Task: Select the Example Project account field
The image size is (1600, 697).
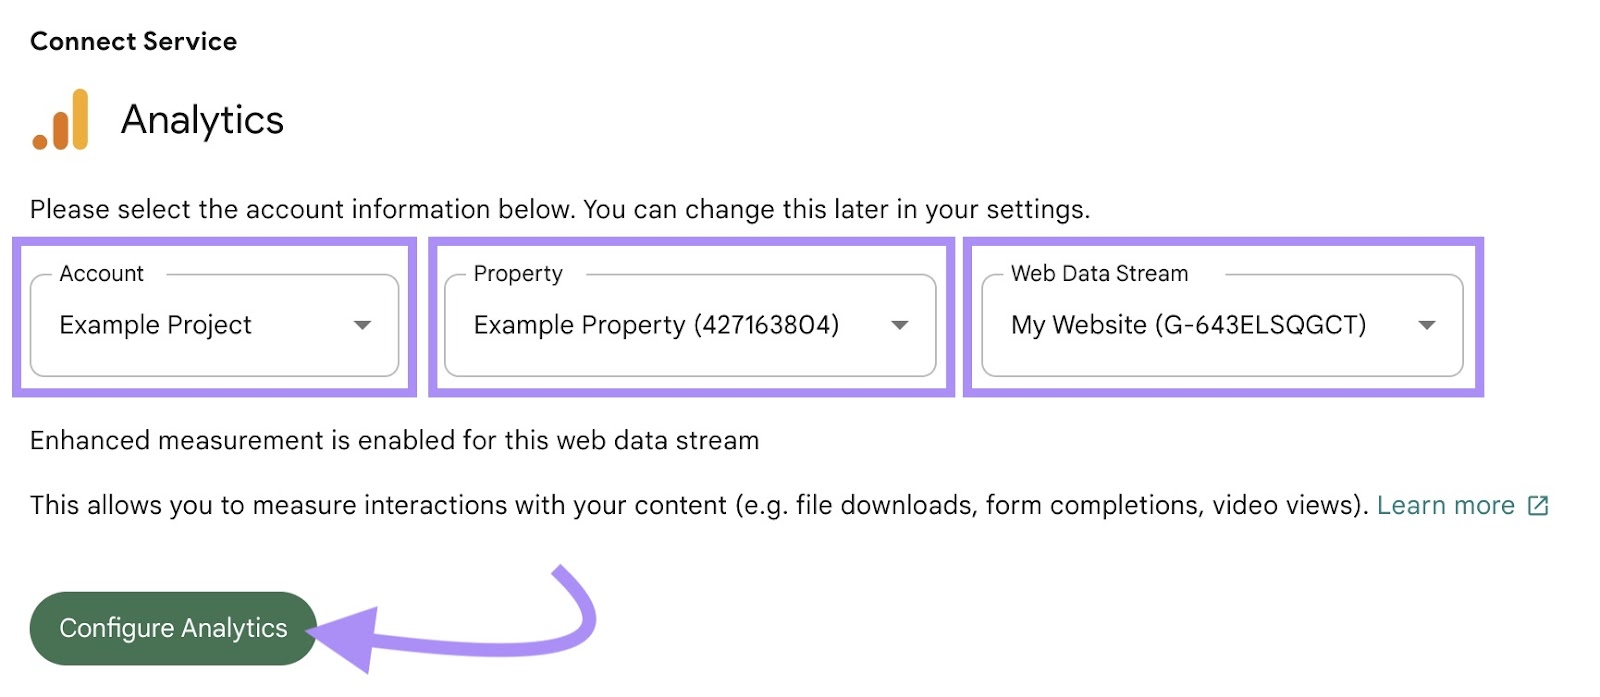Action: tap(155, 324)
